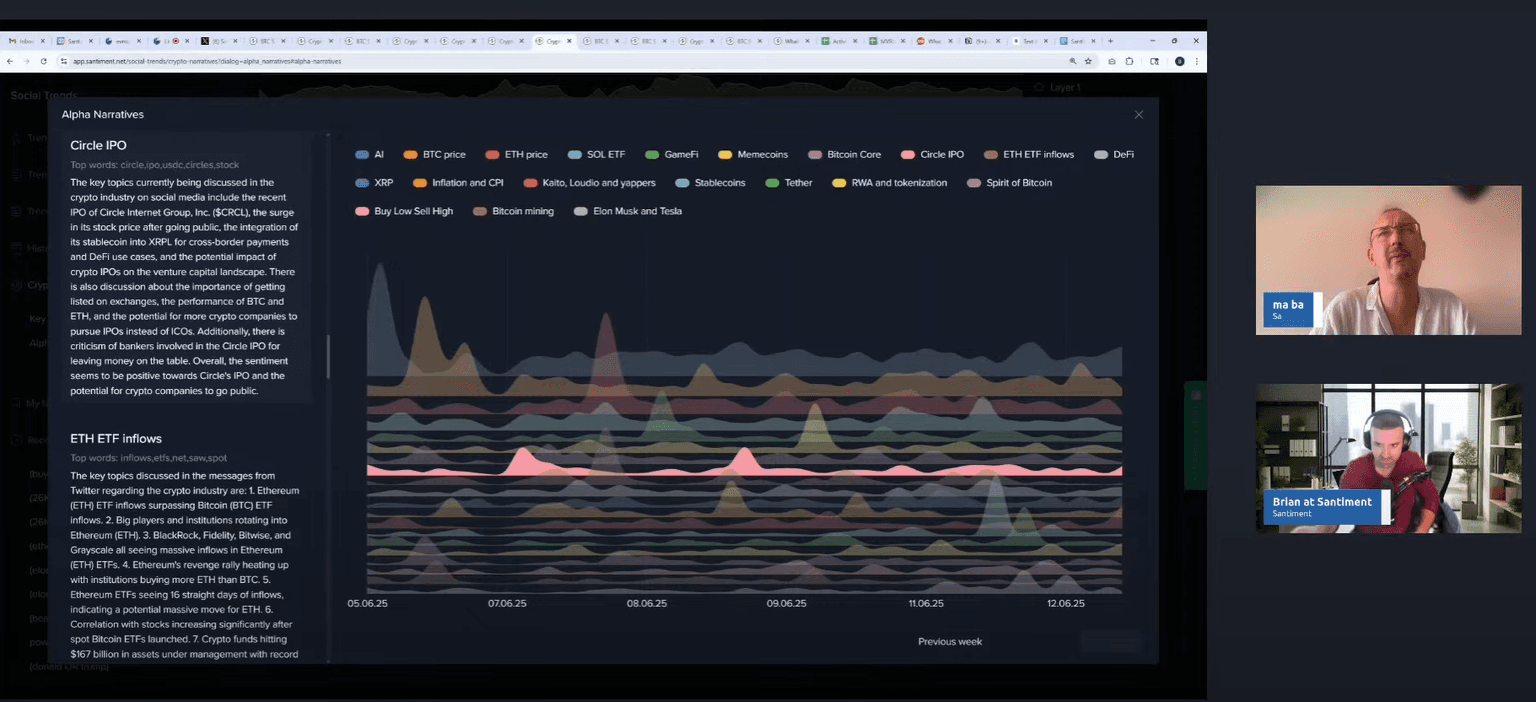Toggle the AI series in legend
The width and height of the screenshot is (1536, 702).
(x=370, y=155)
